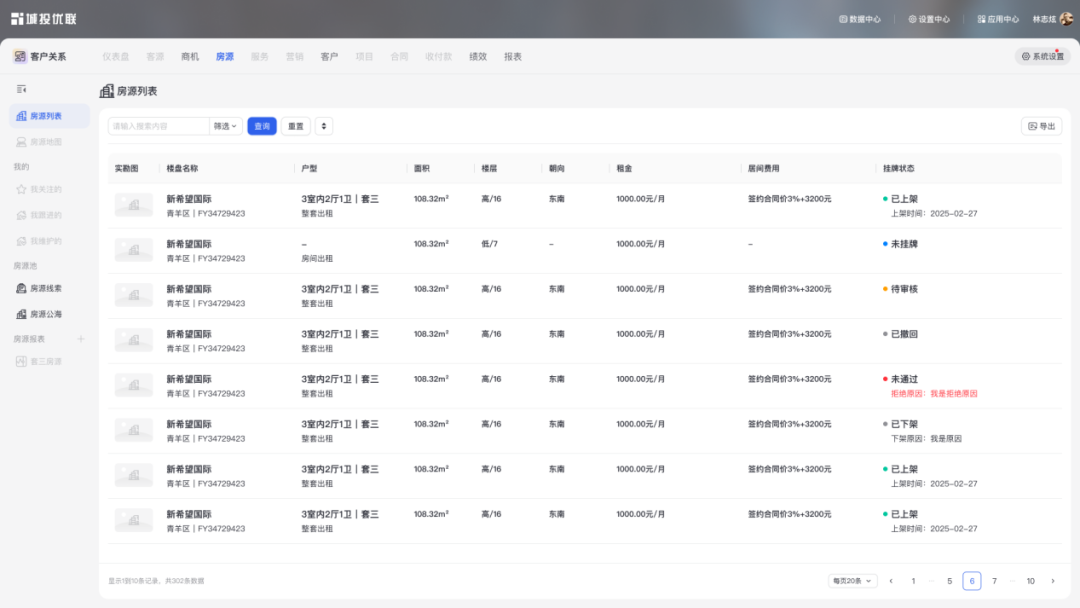Switch to the 绩效 tab

pos(478,57)
